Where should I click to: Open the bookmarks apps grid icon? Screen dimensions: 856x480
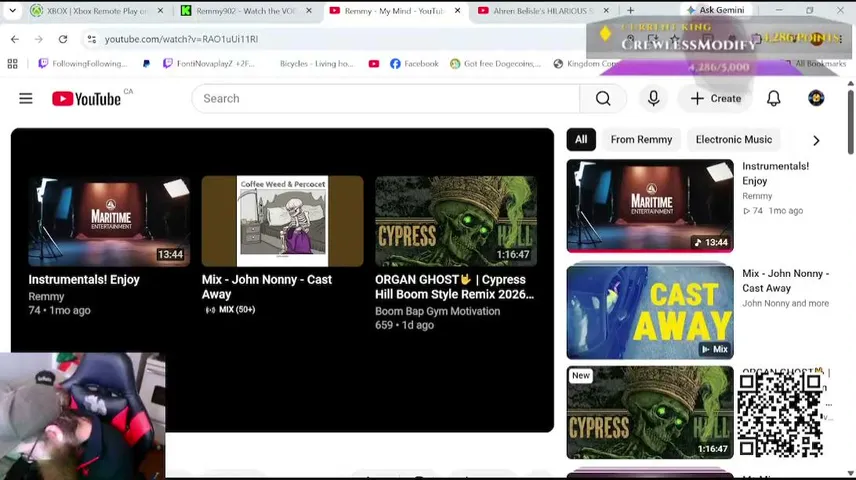click(x=13, y=64)
